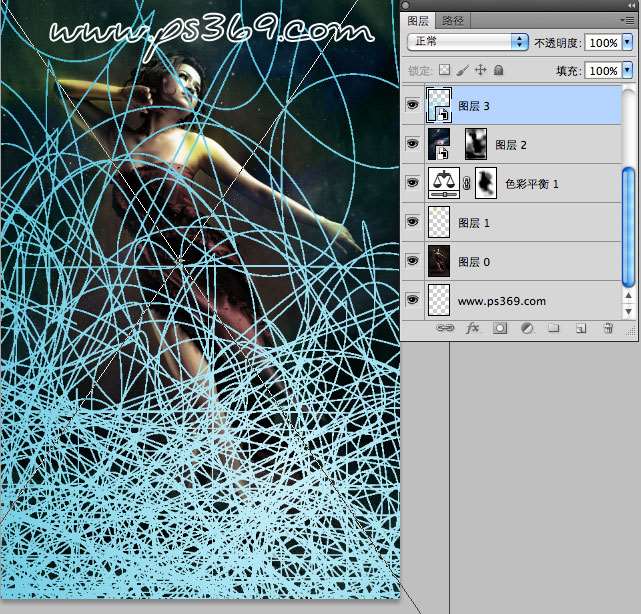The image size is (641, 614).
Task: Expand the 填充 fill slider arrow
Action: 627,71
